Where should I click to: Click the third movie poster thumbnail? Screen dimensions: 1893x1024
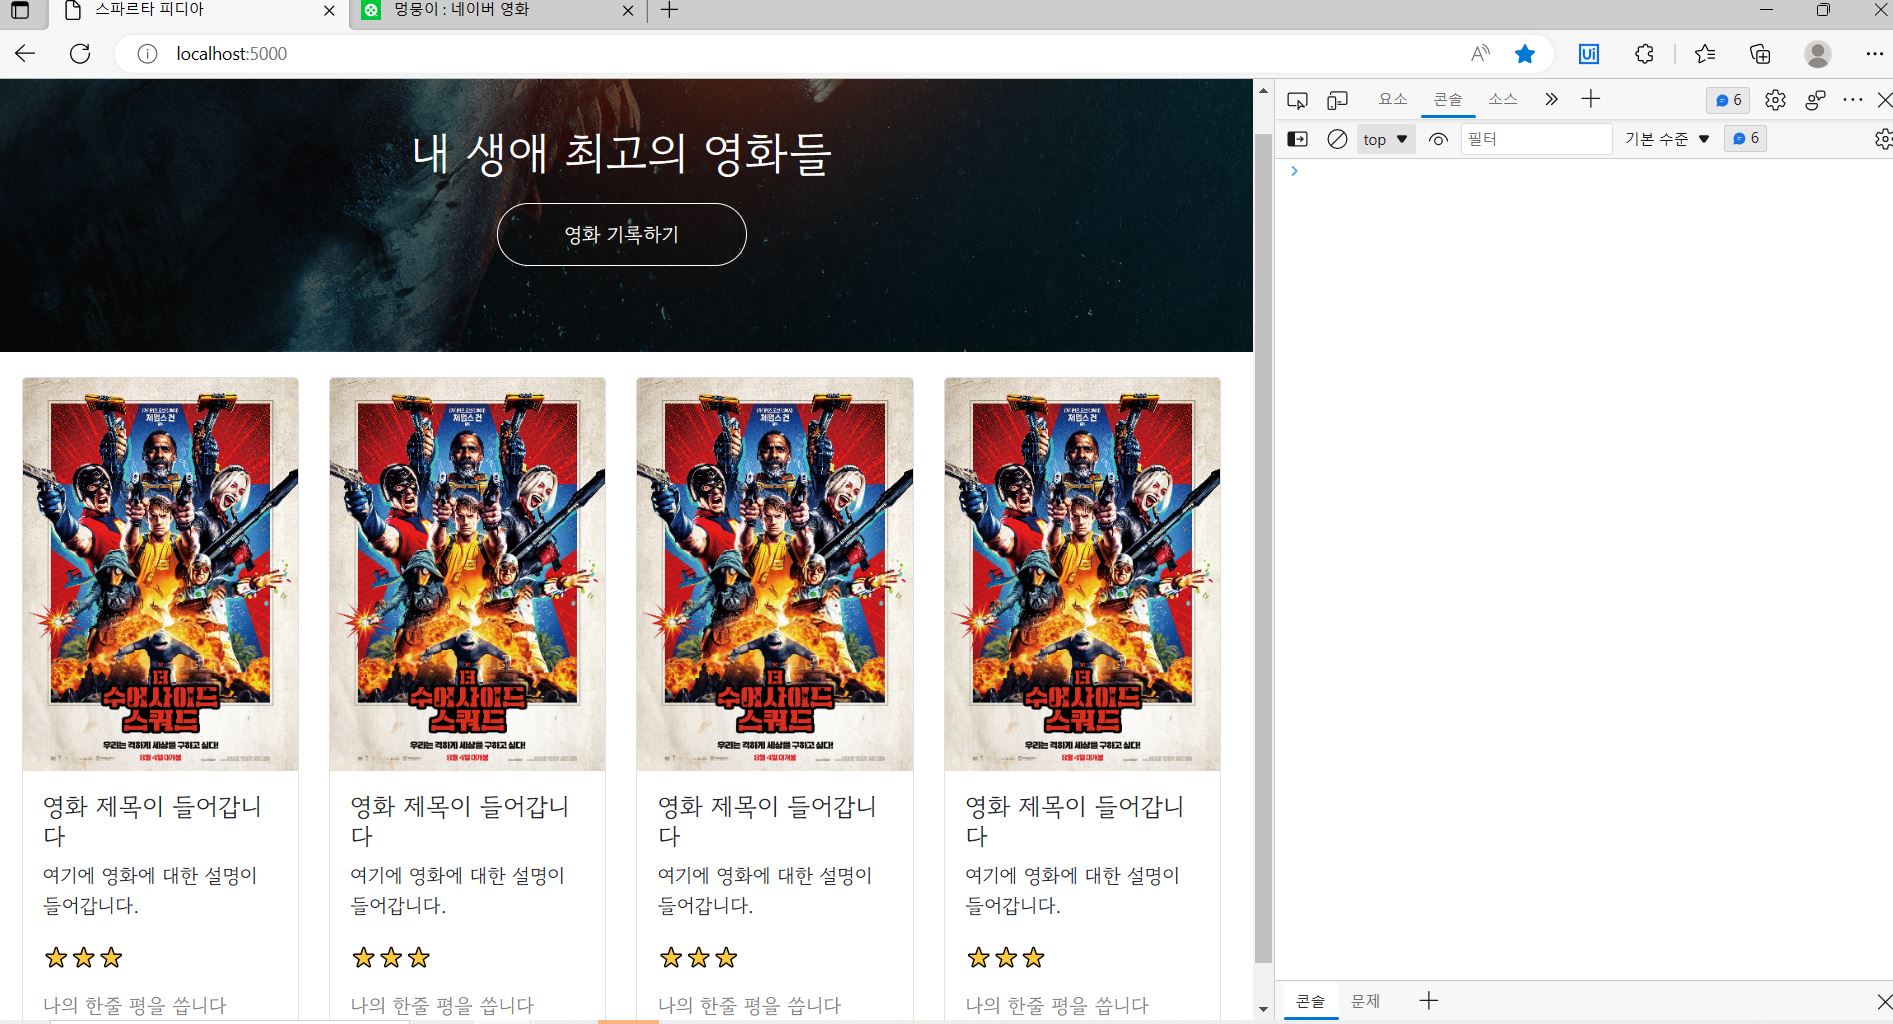click(x=775, y=574)
